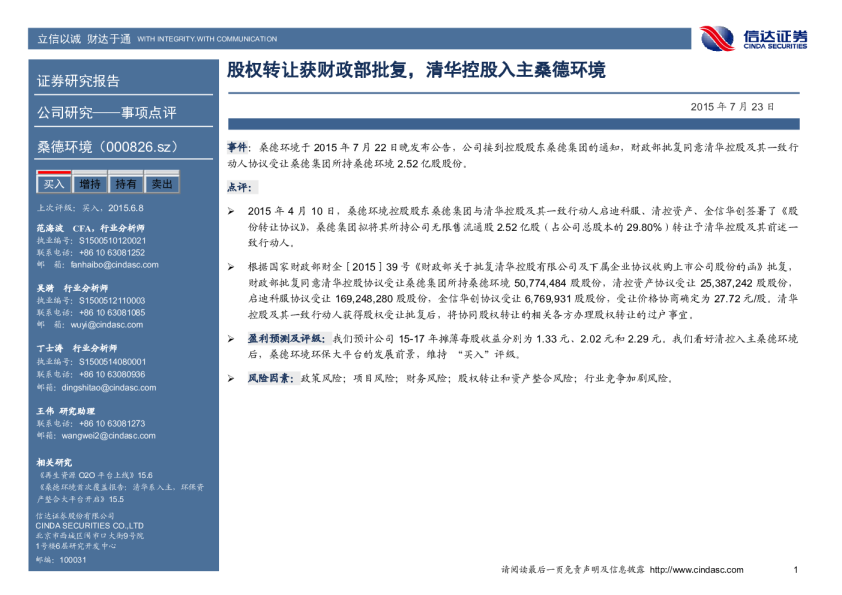Open related report 《再生资源O2O平台上线》
This screenshot has height=595, width=842.
(92, 475)
